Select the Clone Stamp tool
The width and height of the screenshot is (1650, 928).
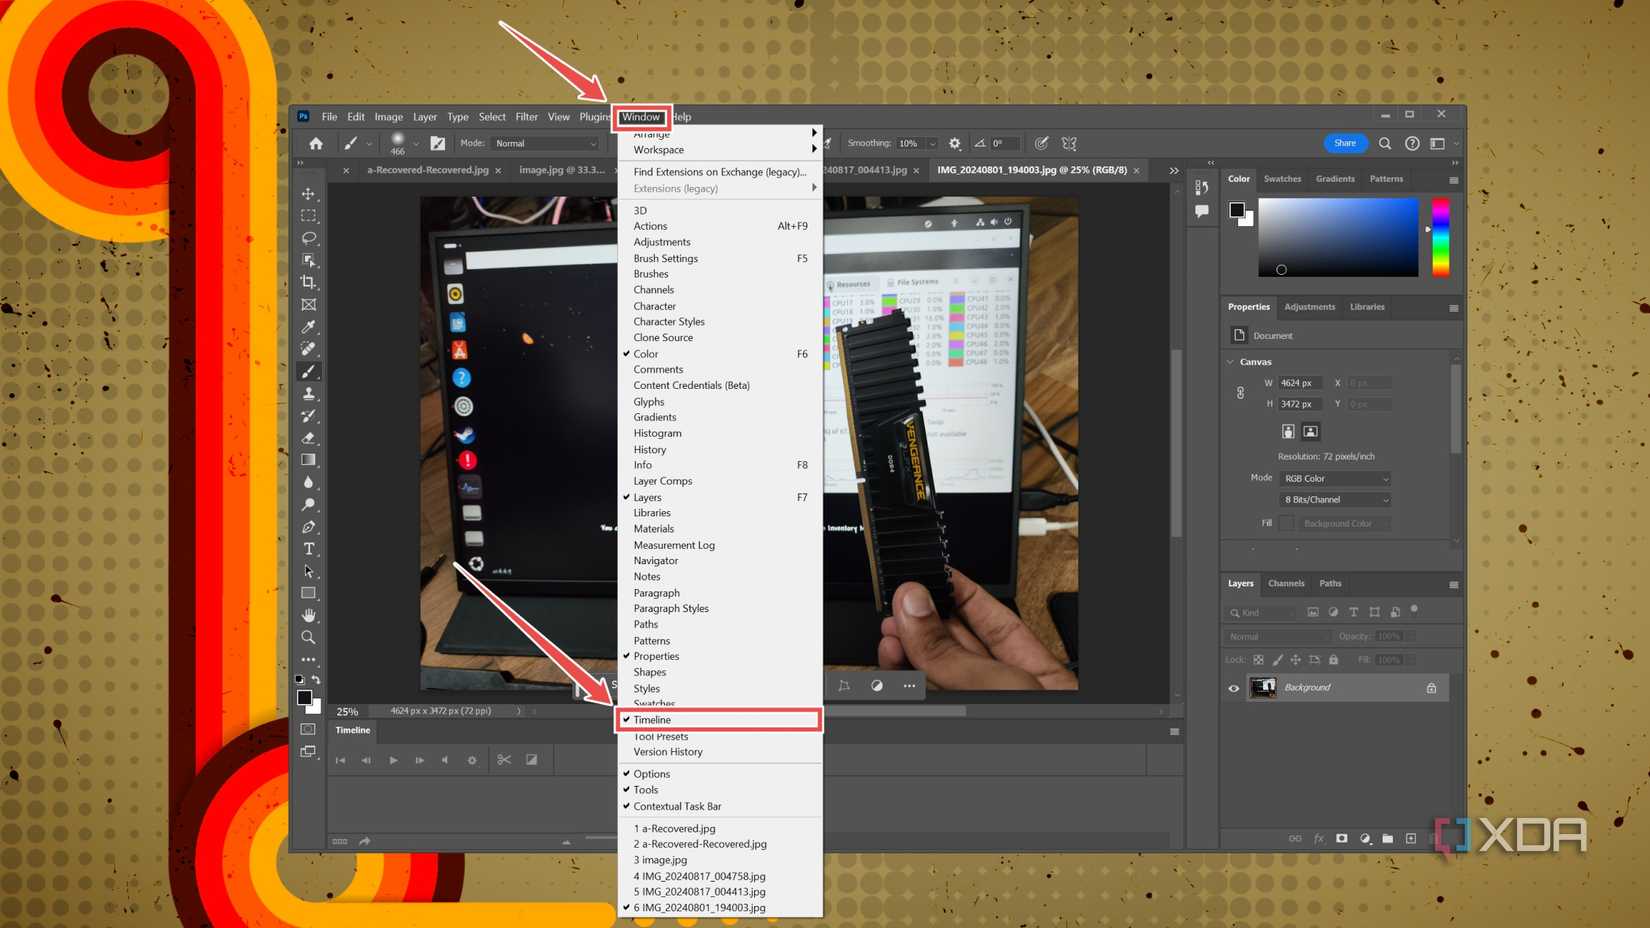308,393
